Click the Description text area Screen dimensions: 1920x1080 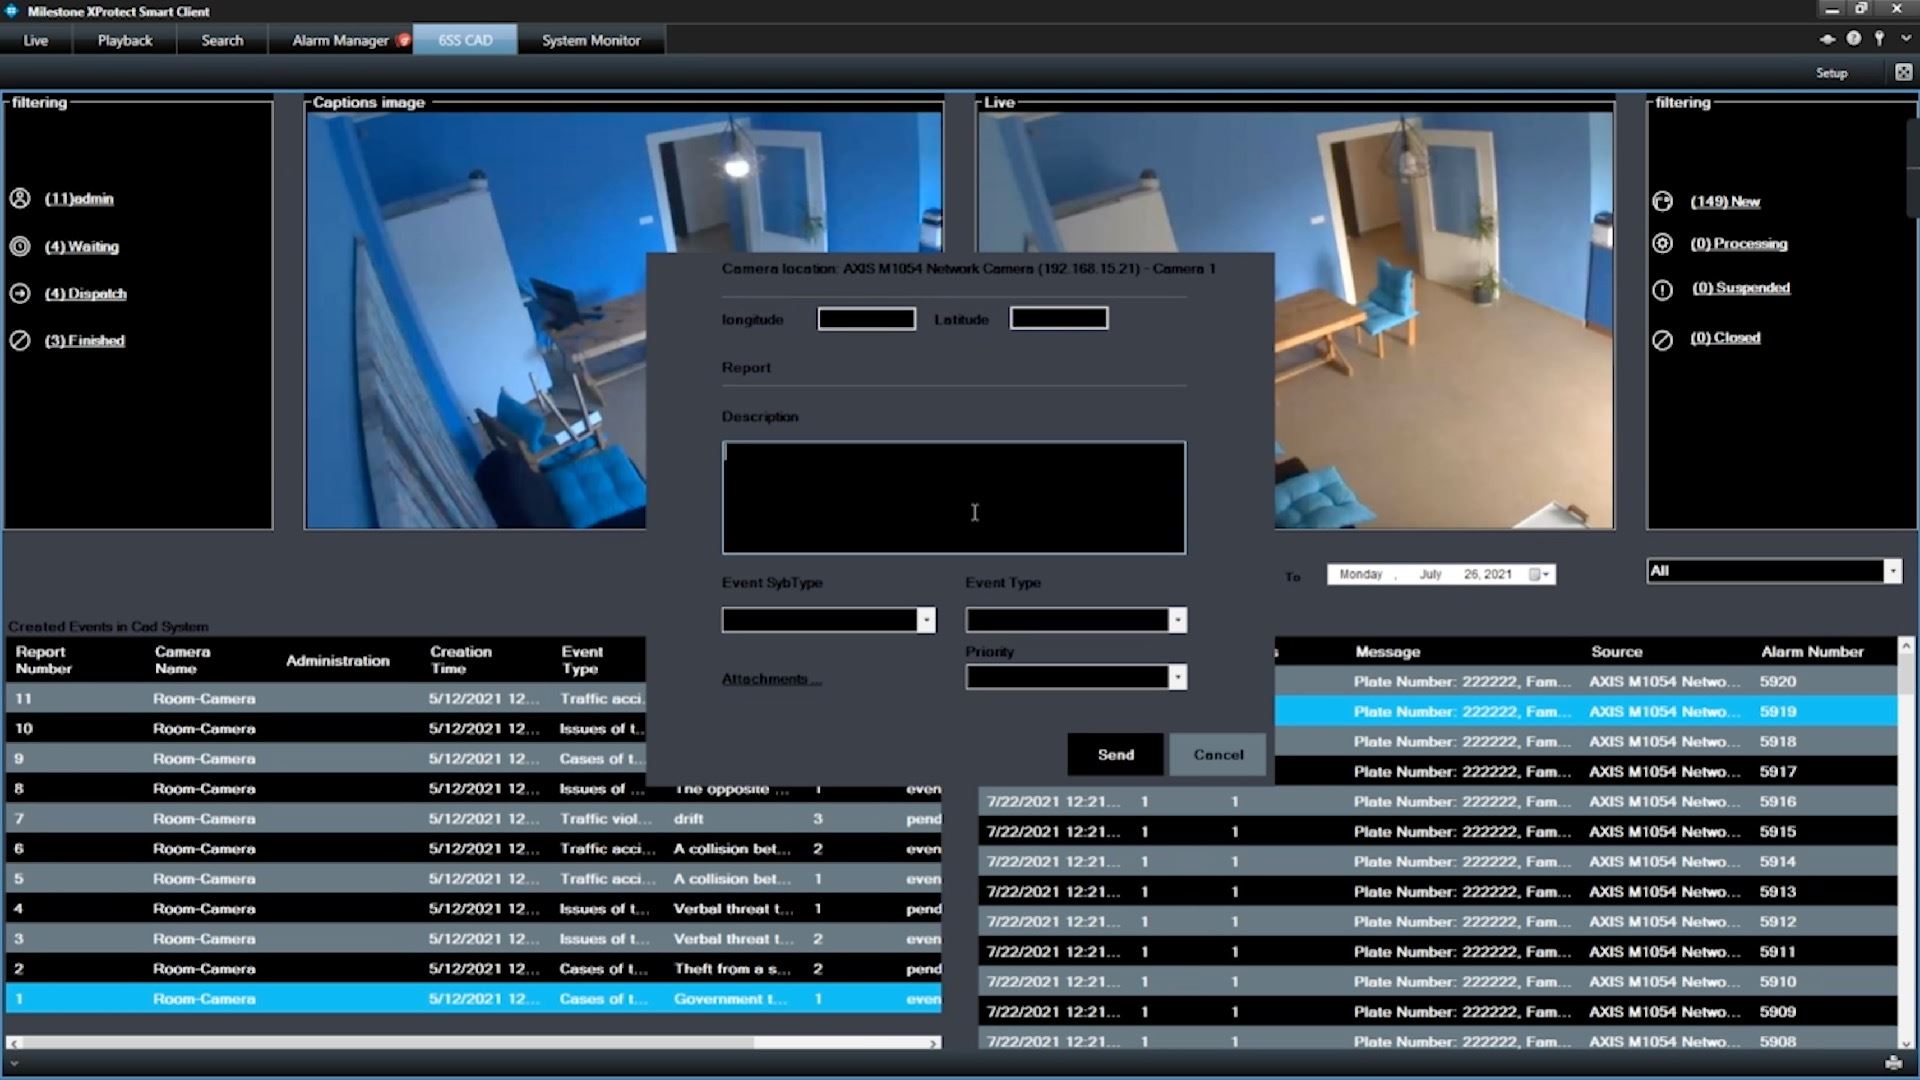(953, 497)
